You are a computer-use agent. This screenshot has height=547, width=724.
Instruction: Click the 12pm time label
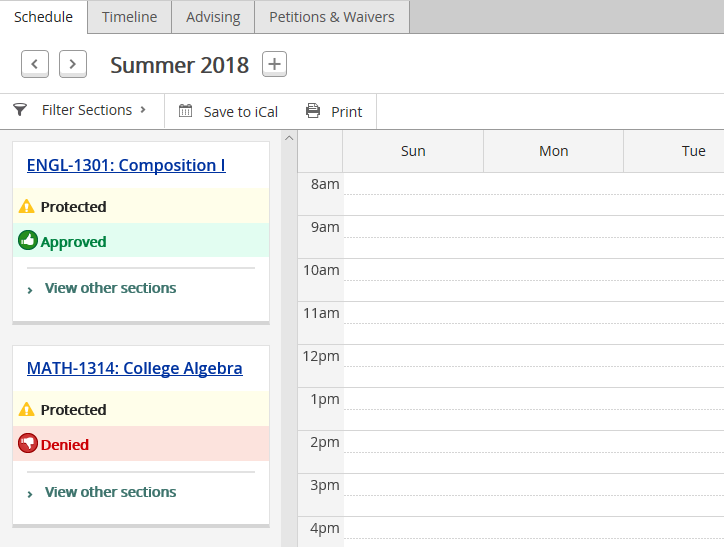point(321,356)
